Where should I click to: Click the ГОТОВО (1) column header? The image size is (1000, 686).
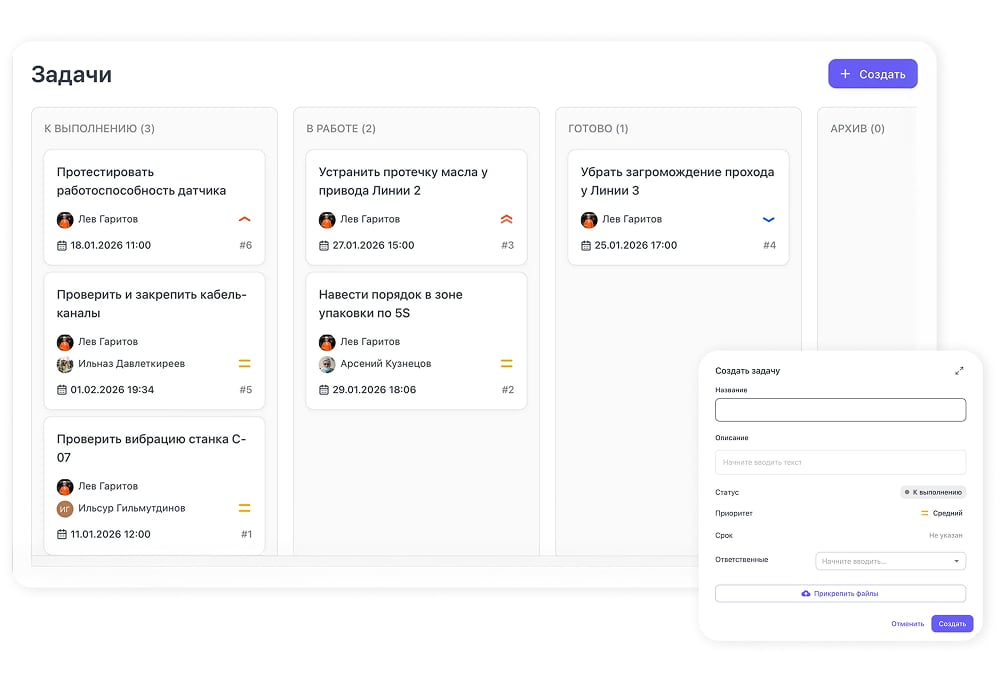tap(598, 129)
